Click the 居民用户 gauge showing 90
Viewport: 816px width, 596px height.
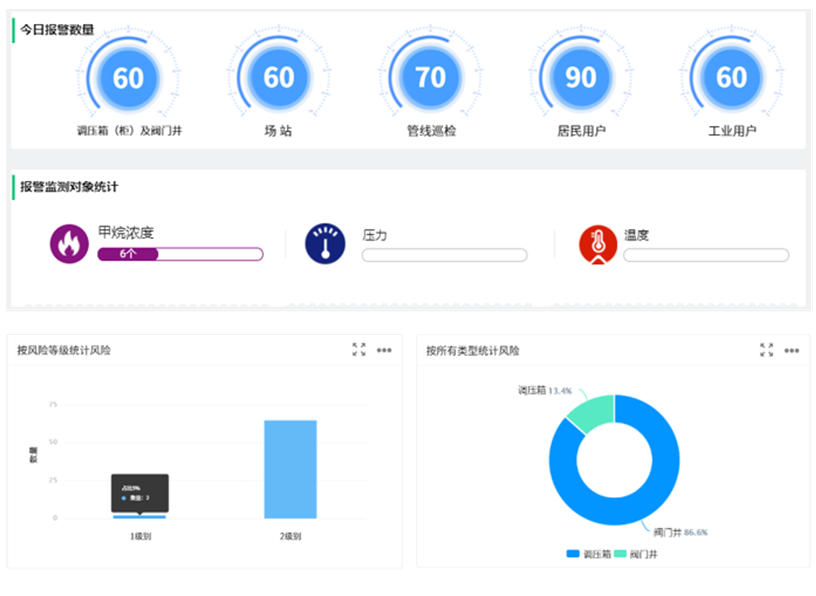coord(581,78)
